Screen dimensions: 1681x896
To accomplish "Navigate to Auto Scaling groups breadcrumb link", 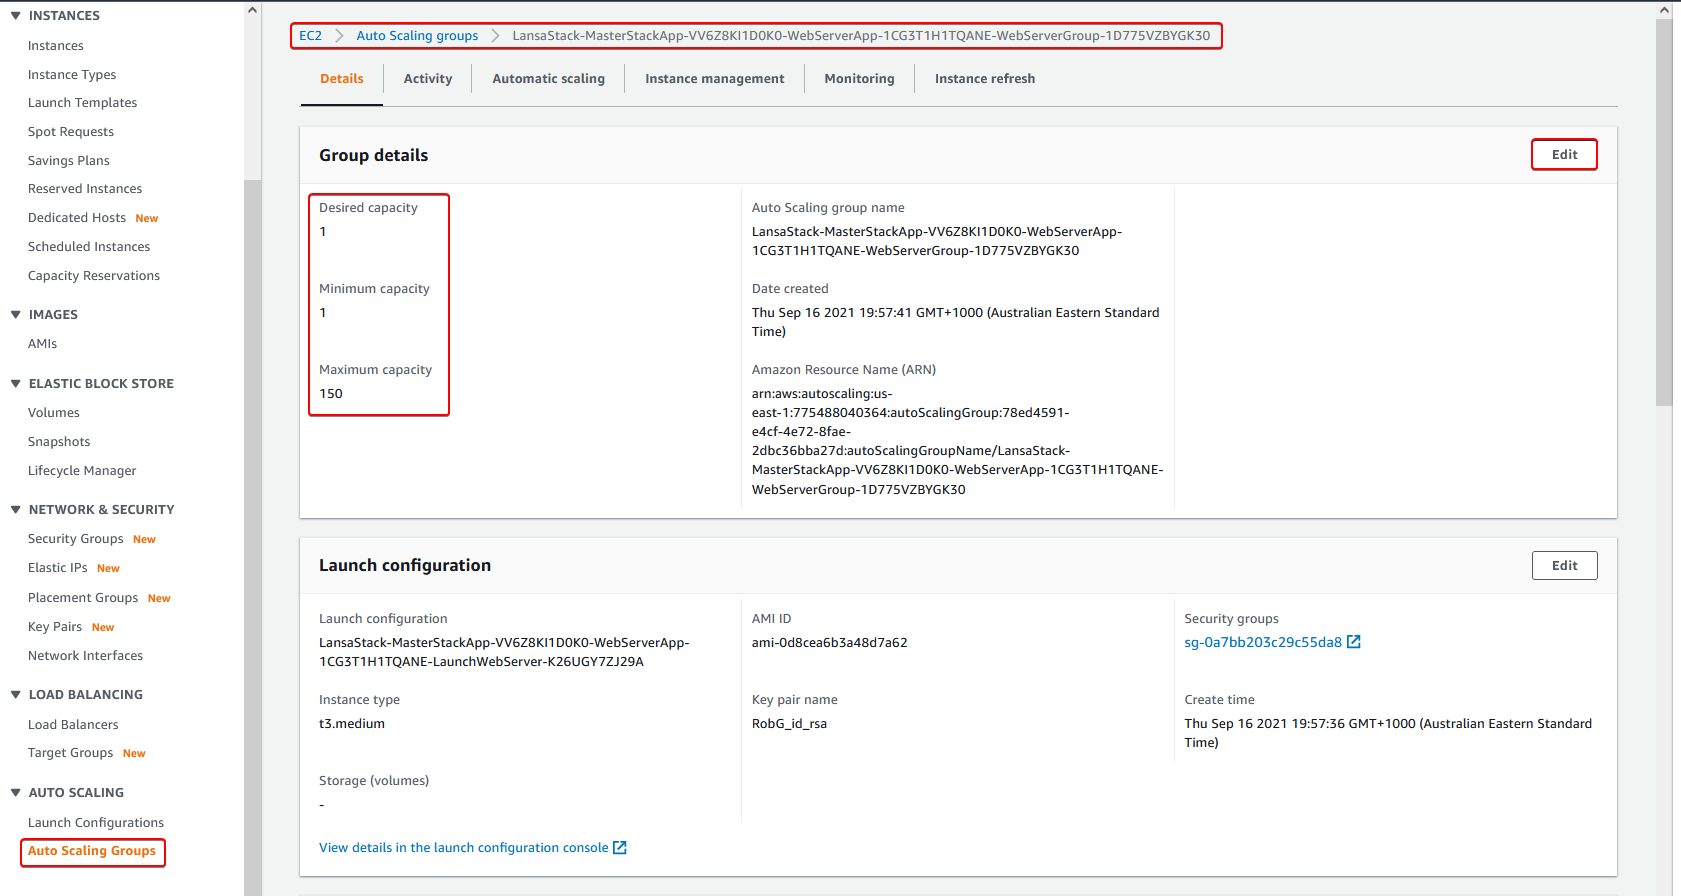I will point(417,36).
